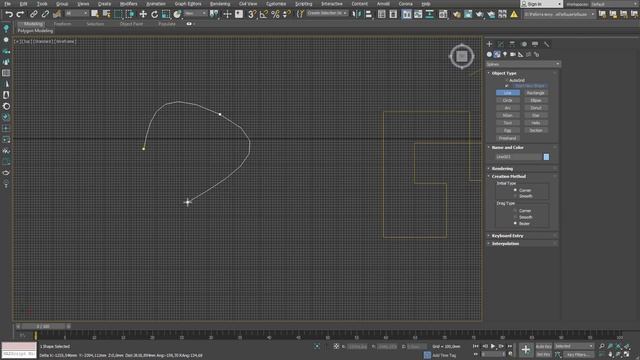Click the Arc shape button
This screenshot has height=360, width=640.
(507, 108)
